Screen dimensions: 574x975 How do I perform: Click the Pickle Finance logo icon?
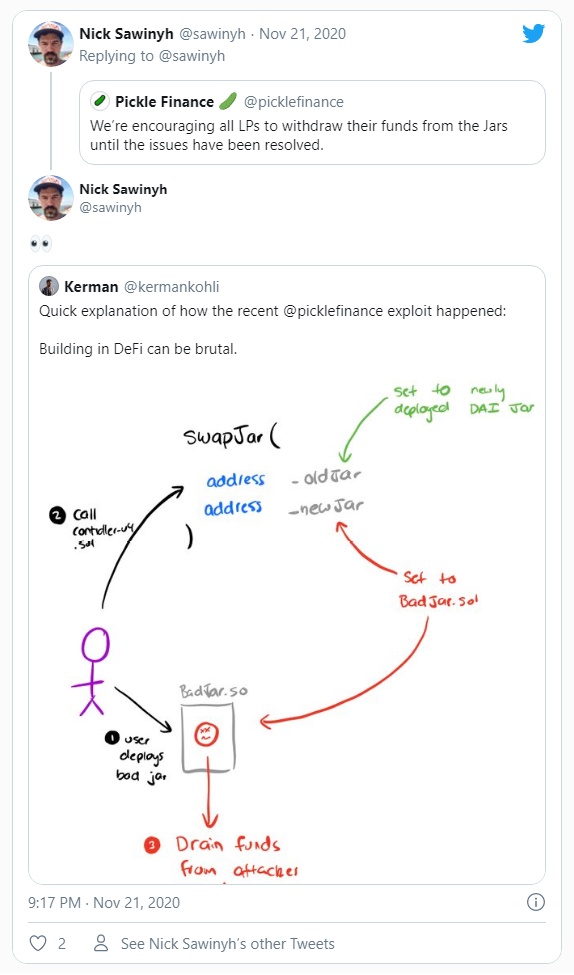[100, 101]
